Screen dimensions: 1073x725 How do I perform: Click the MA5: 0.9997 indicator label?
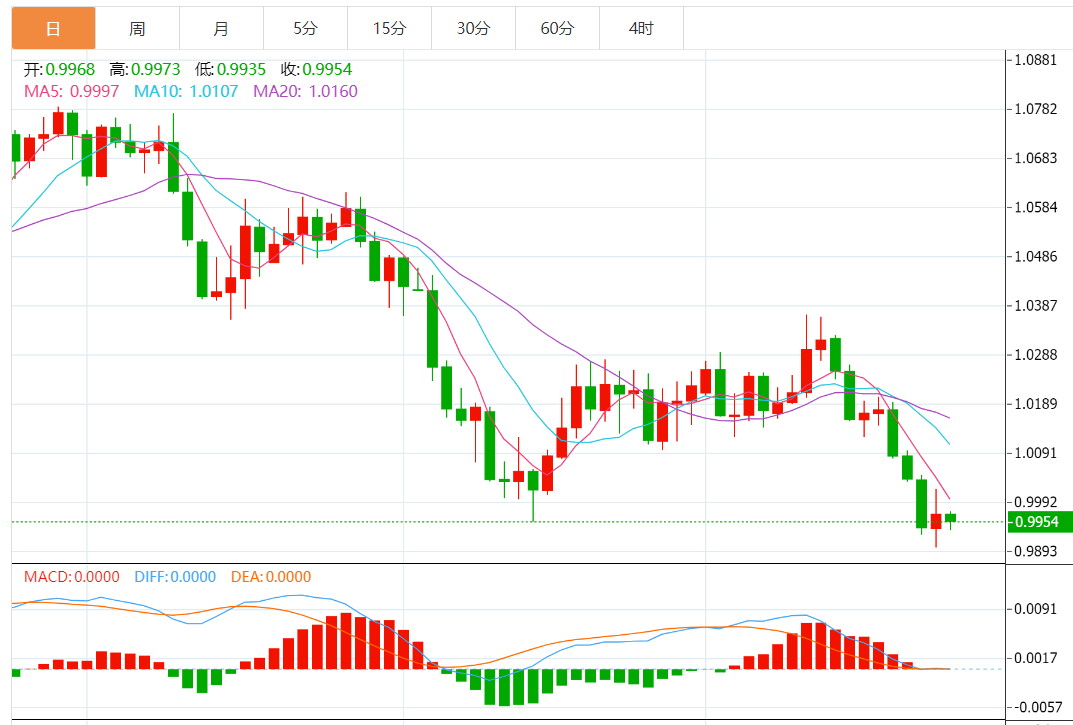[x=71, y=91]
